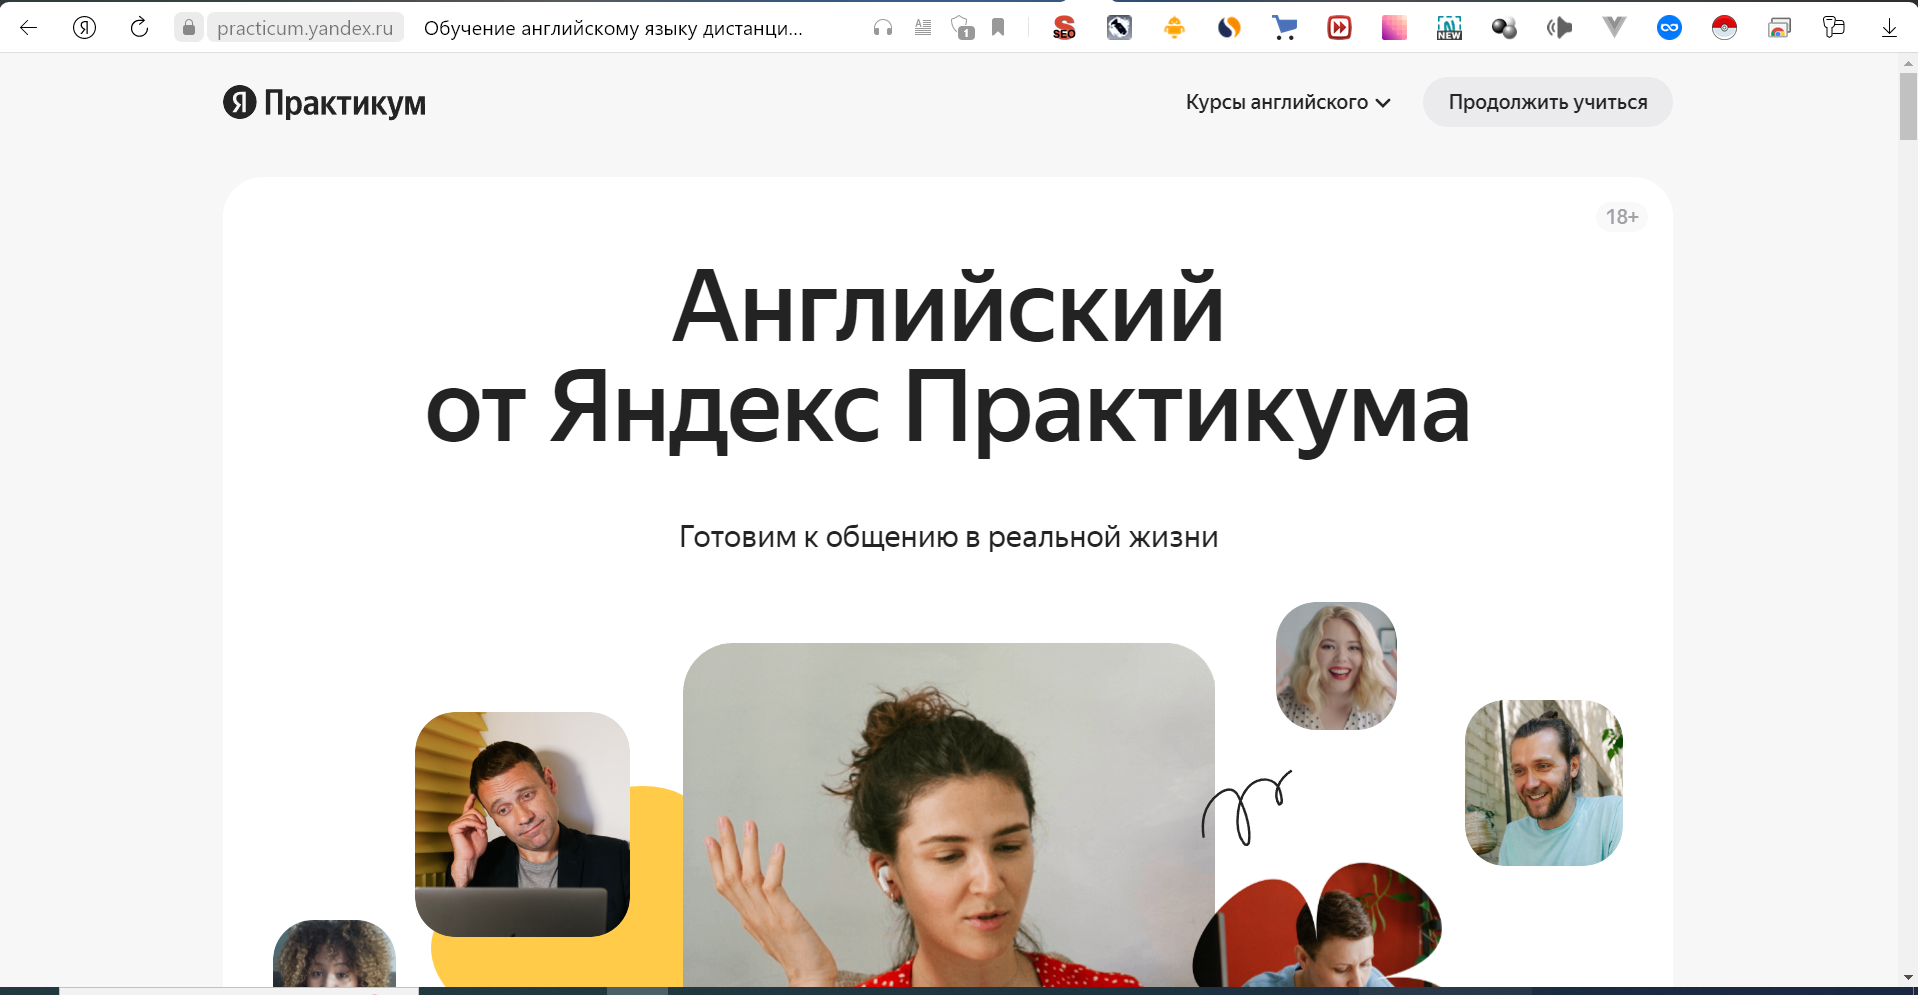This screenshot has width=1918, height=995.
Task: Click the shopping cart extension icon
Action: point(1284,28)
